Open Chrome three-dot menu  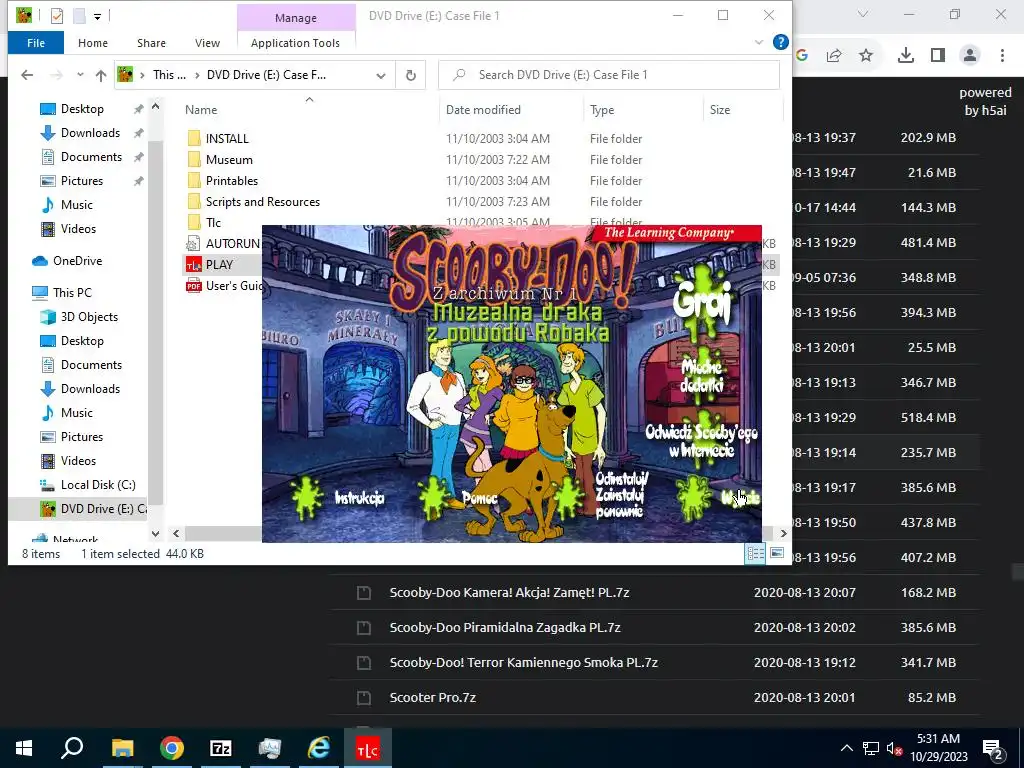click(1002, 56)
